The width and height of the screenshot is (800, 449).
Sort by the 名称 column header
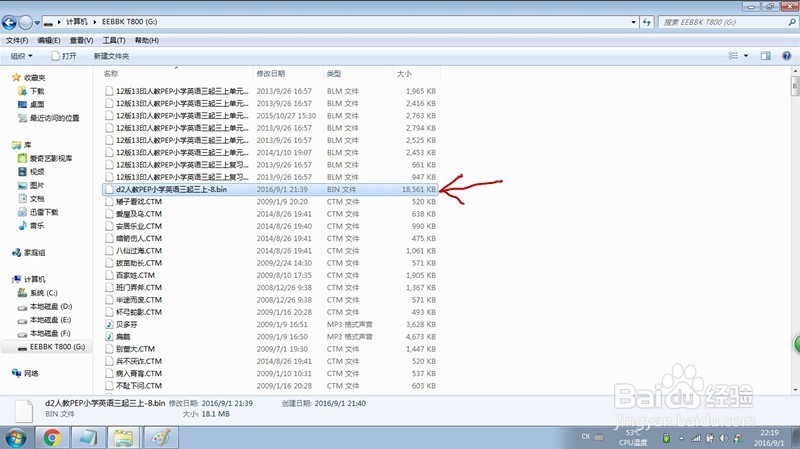[176, 73]
